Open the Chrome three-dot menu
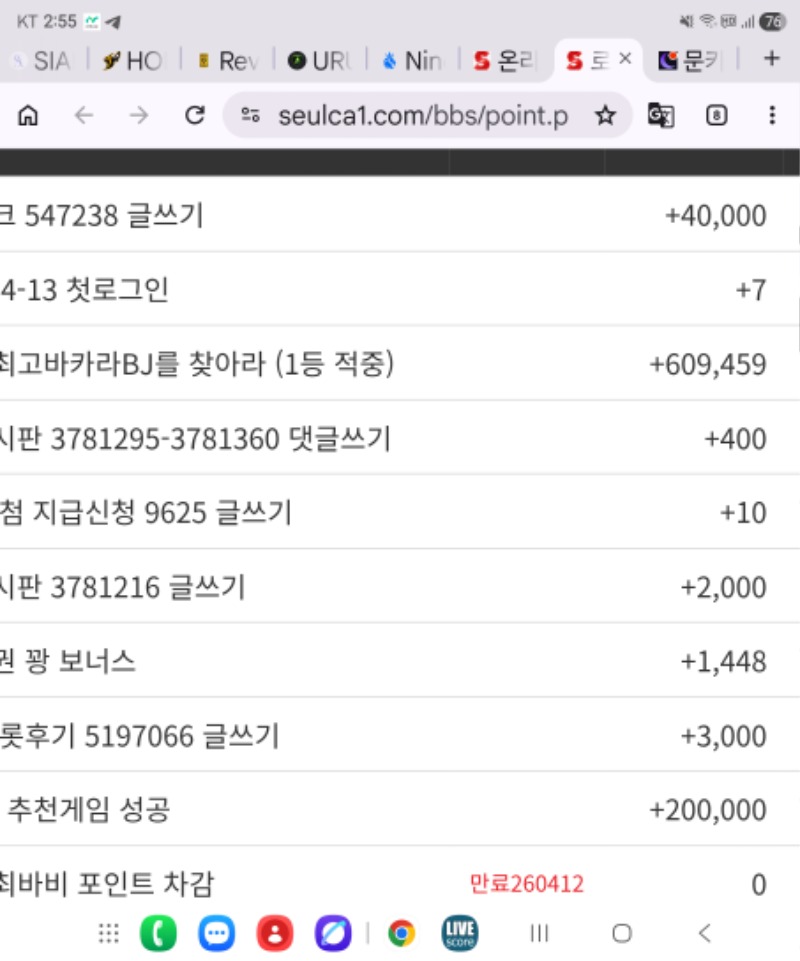The width and height of the screenshot is (800, 961). (771, 116)
